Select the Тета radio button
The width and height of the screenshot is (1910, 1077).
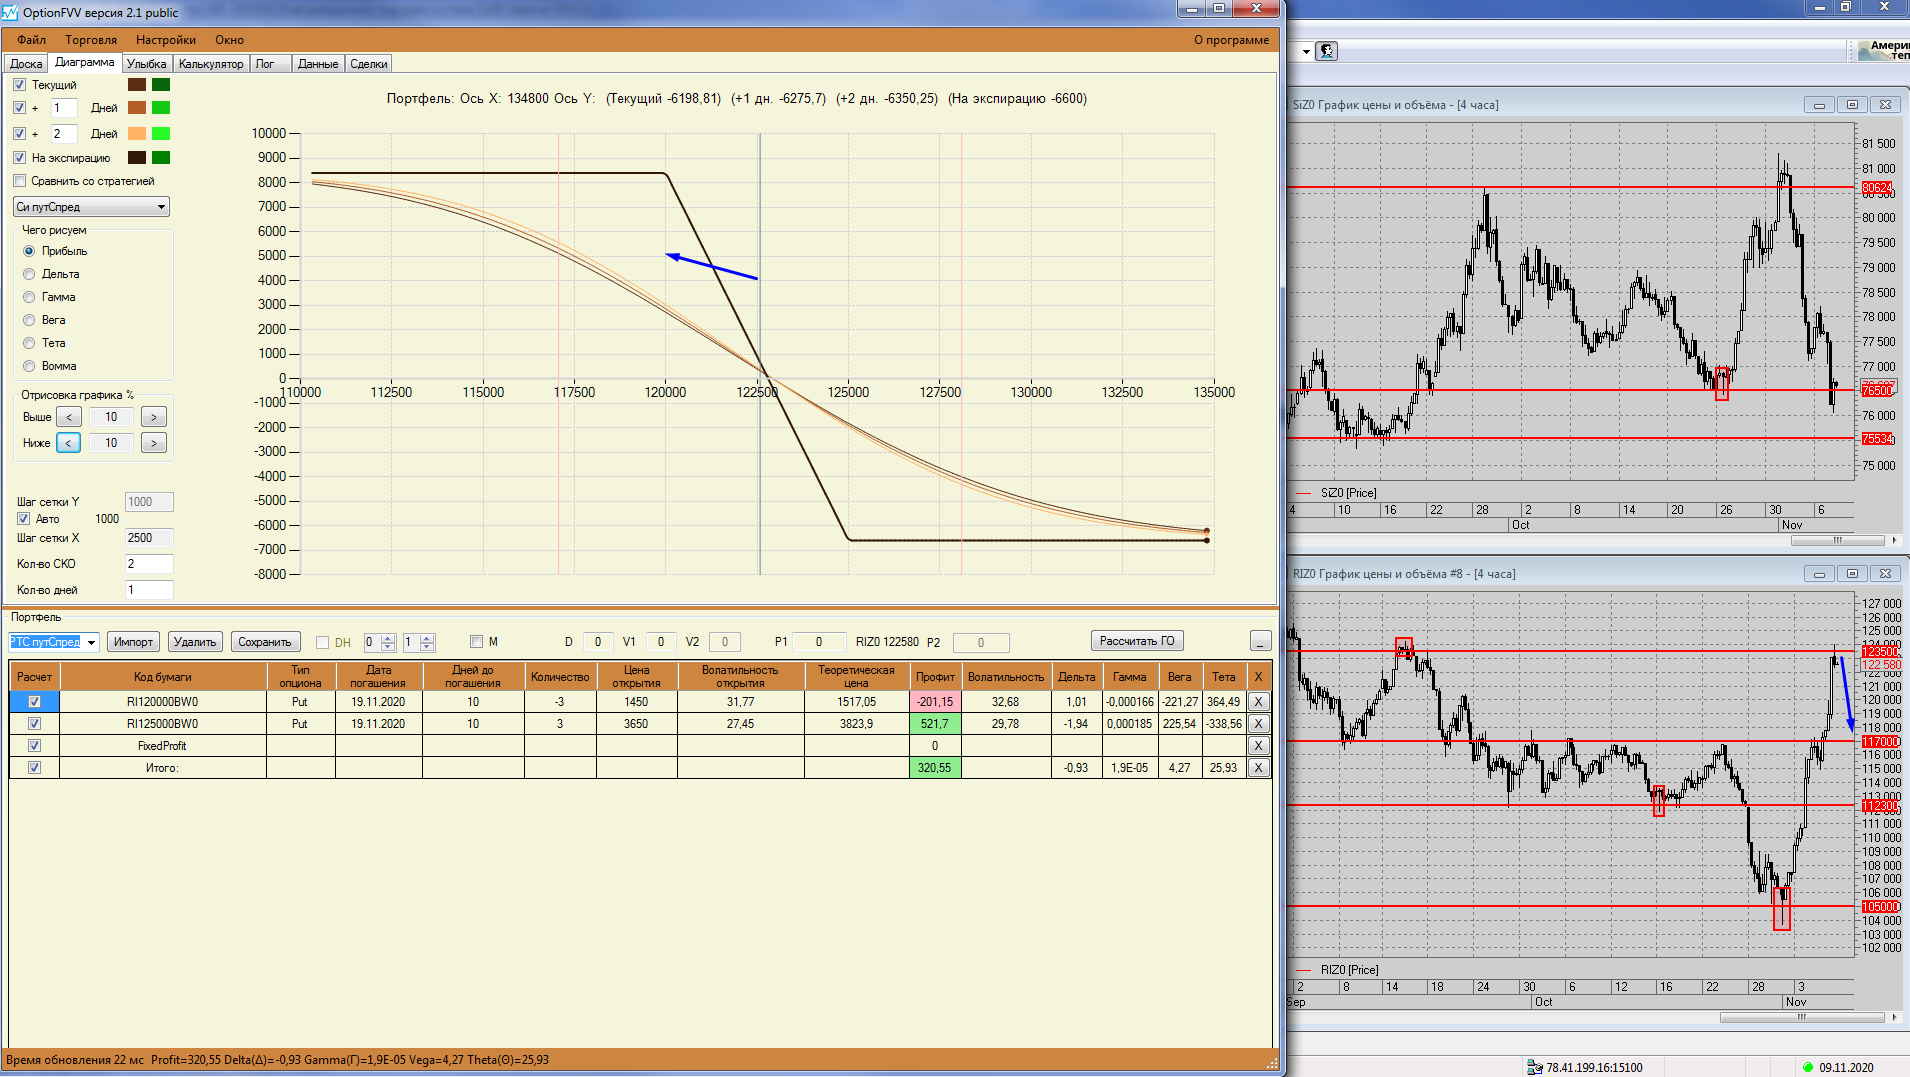pyautogui.click(x=29, y=343)
